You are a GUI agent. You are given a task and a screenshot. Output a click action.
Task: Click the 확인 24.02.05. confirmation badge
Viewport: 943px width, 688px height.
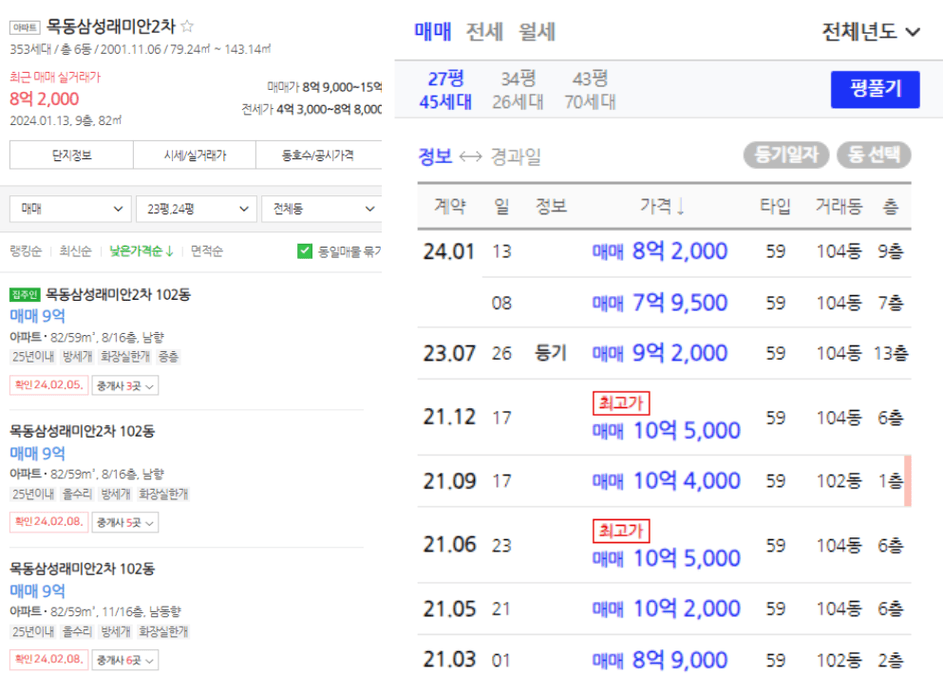pos(49,385)
